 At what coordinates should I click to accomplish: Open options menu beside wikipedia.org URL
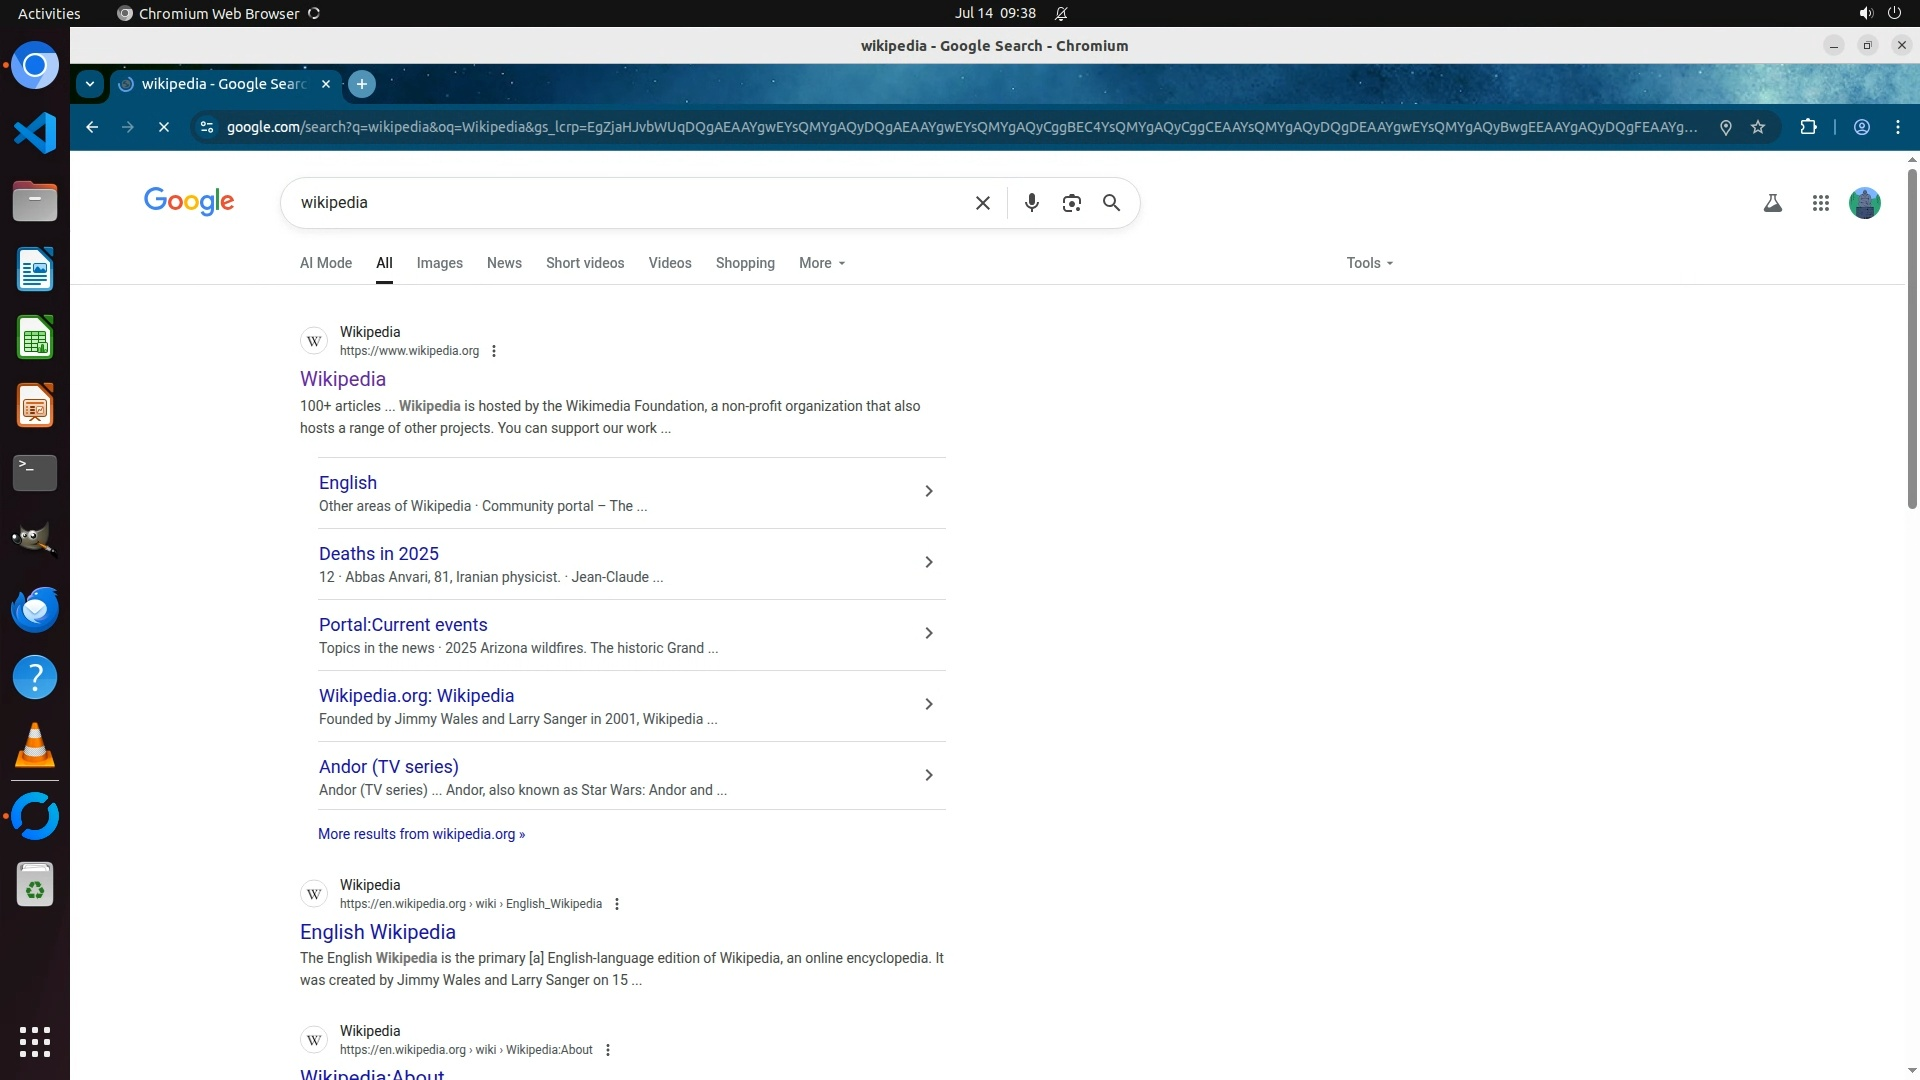point(494,351)
